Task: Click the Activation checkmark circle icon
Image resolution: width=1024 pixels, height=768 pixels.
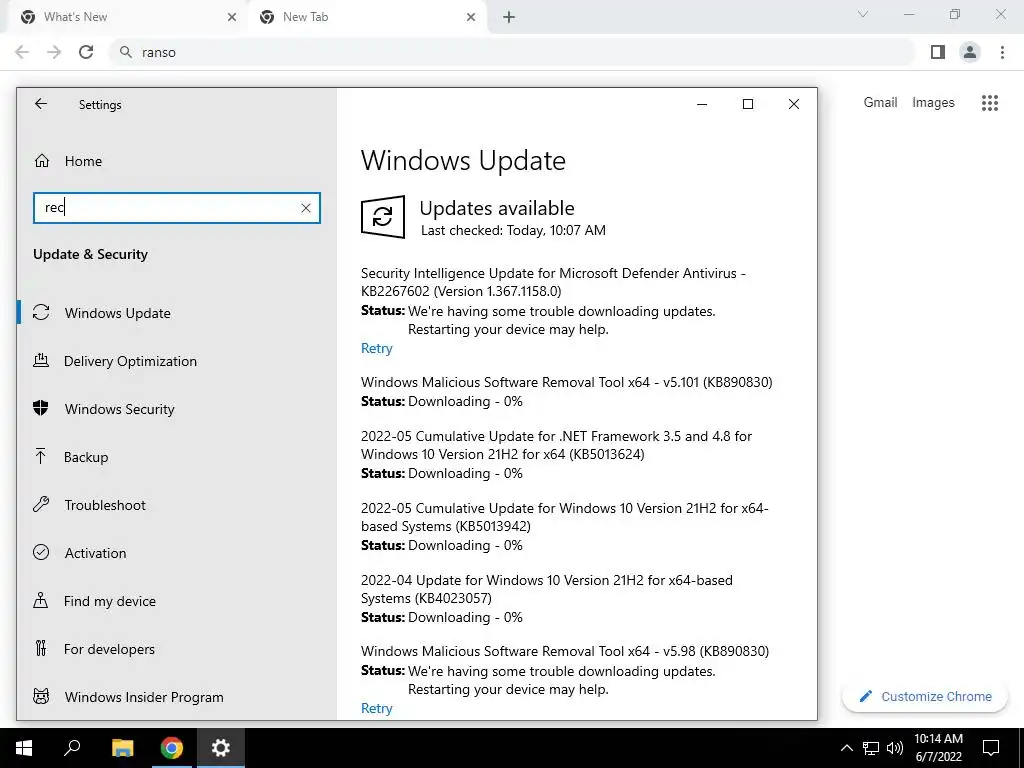Action: (41, 552)
